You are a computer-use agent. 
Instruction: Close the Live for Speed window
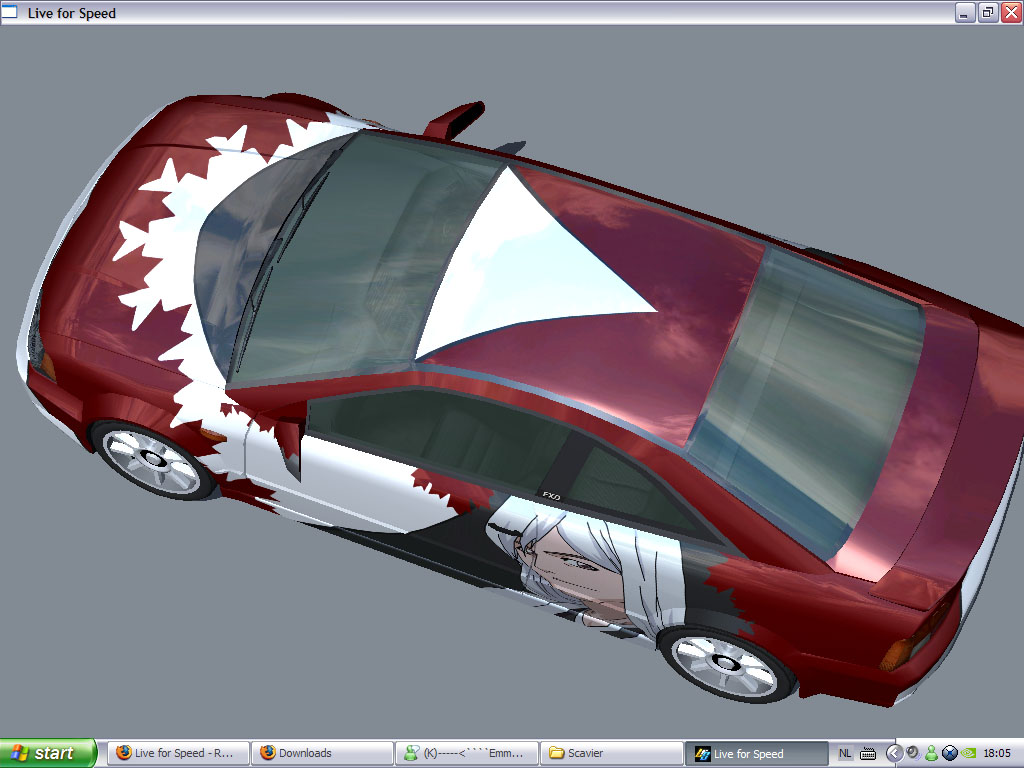[x=1012, y=12]
